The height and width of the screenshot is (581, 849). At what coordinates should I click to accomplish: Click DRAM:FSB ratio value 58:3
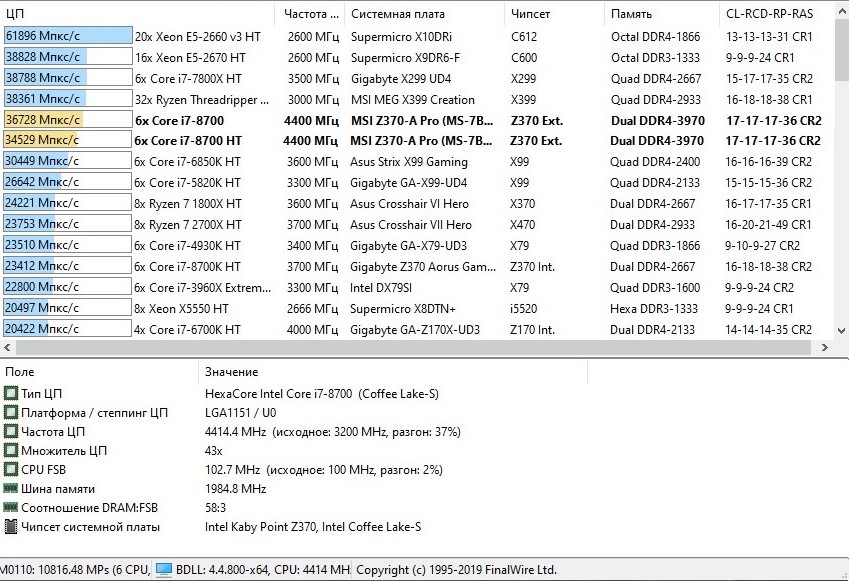tap(215, 507)
